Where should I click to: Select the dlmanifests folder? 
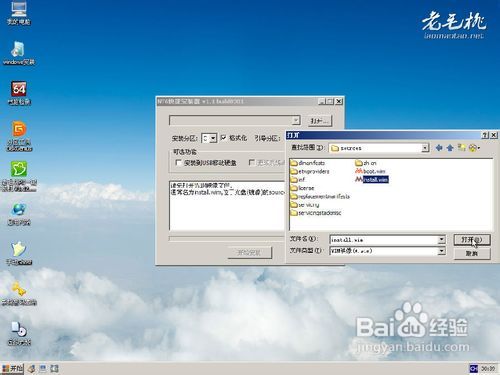(x=308, y=163)
